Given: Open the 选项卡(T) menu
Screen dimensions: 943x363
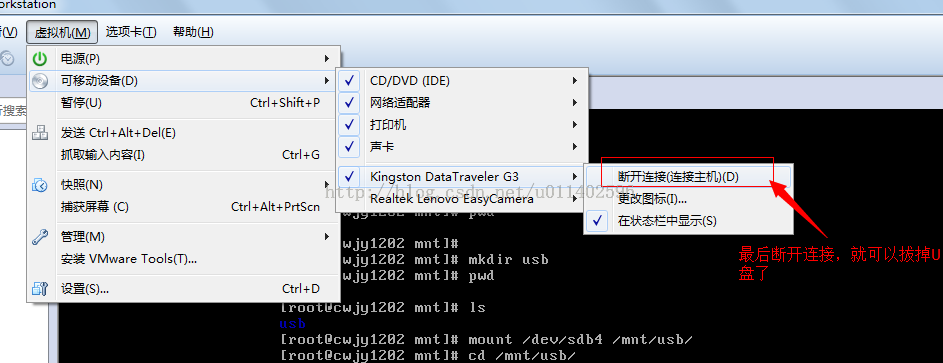Looking at the screenshot, I should point(131,32).
